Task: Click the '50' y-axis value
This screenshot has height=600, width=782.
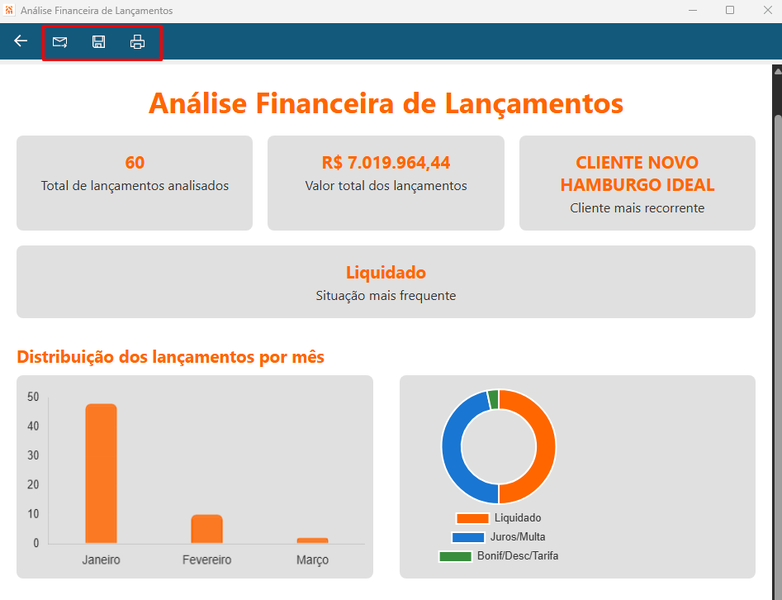Action: 33,397
